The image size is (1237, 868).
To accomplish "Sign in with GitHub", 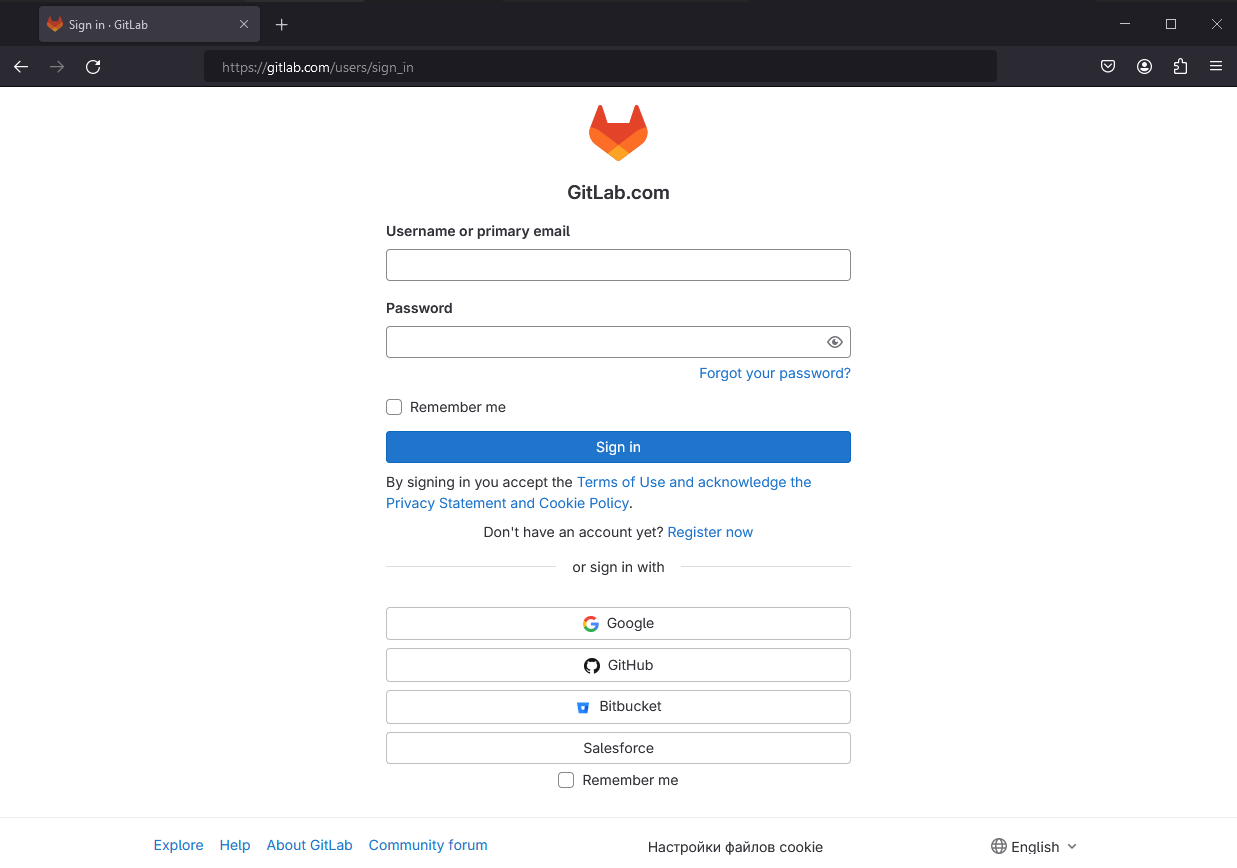I will point(618,665).
